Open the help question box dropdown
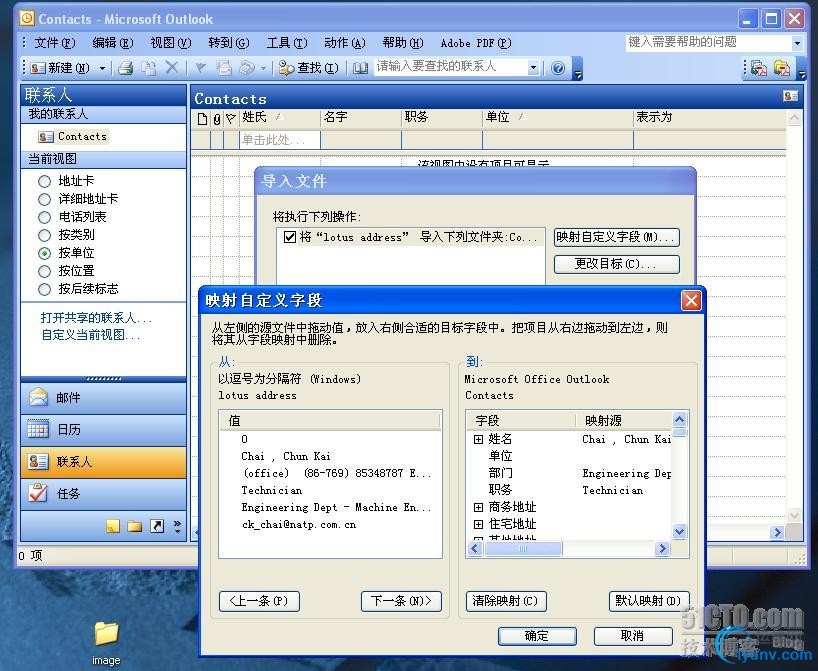 tap(797, 43)
